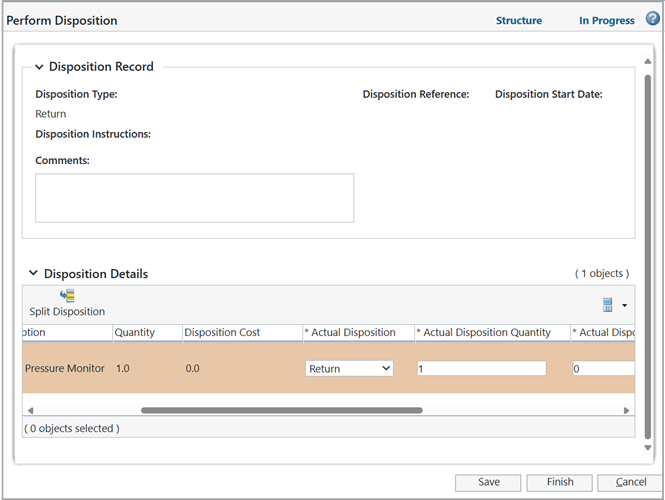Click the vertical scrollbar thumb
The image size is (665, 500).
pyautogui.click(x=648, y=257)
